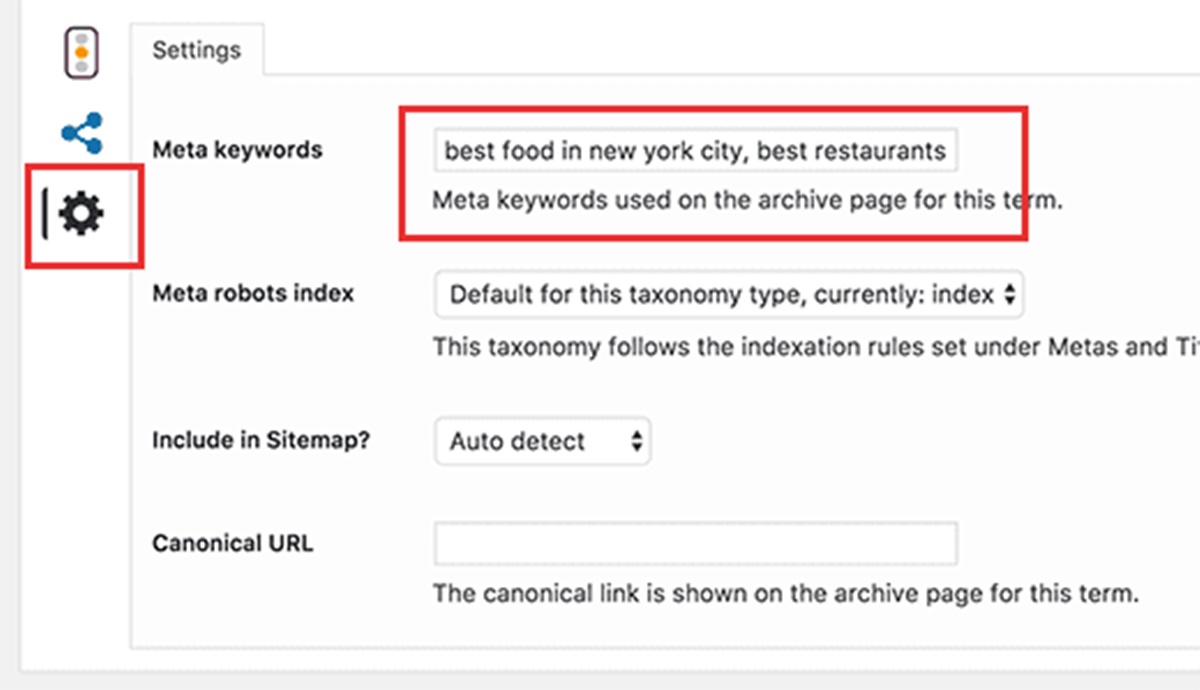Open the social share icon section
Image resolution: width=1200 pixels, height=690 pixels.
tap(81, 133)
